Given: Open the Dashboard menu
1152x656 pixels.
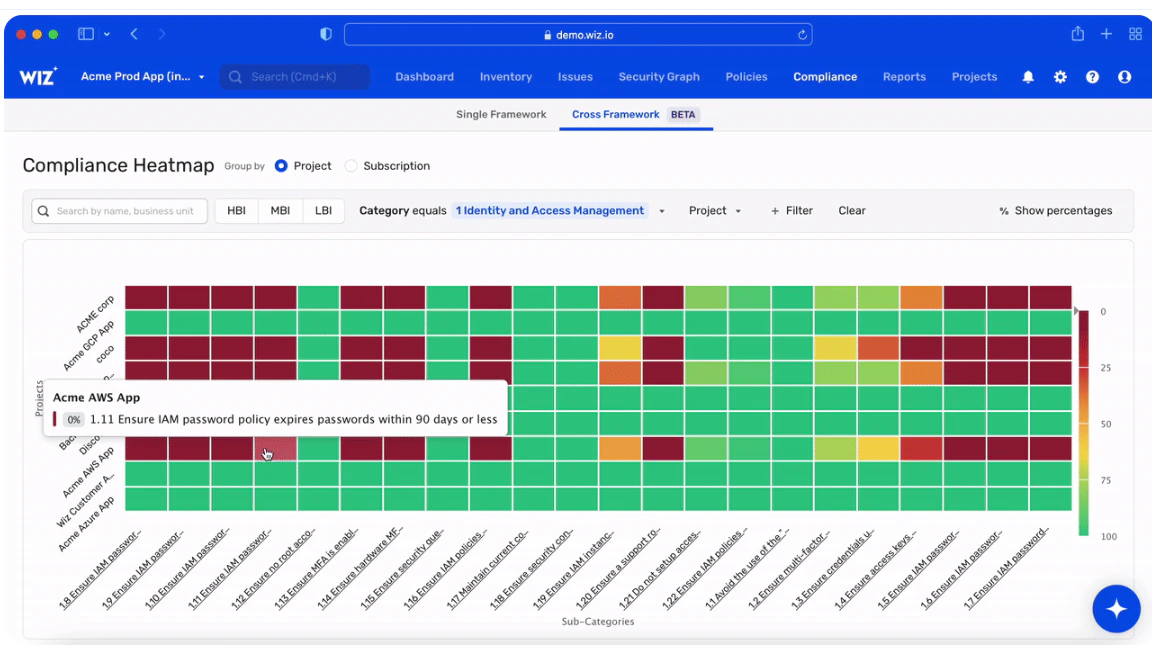Looking at the screenshot, I should pos(425,76).
